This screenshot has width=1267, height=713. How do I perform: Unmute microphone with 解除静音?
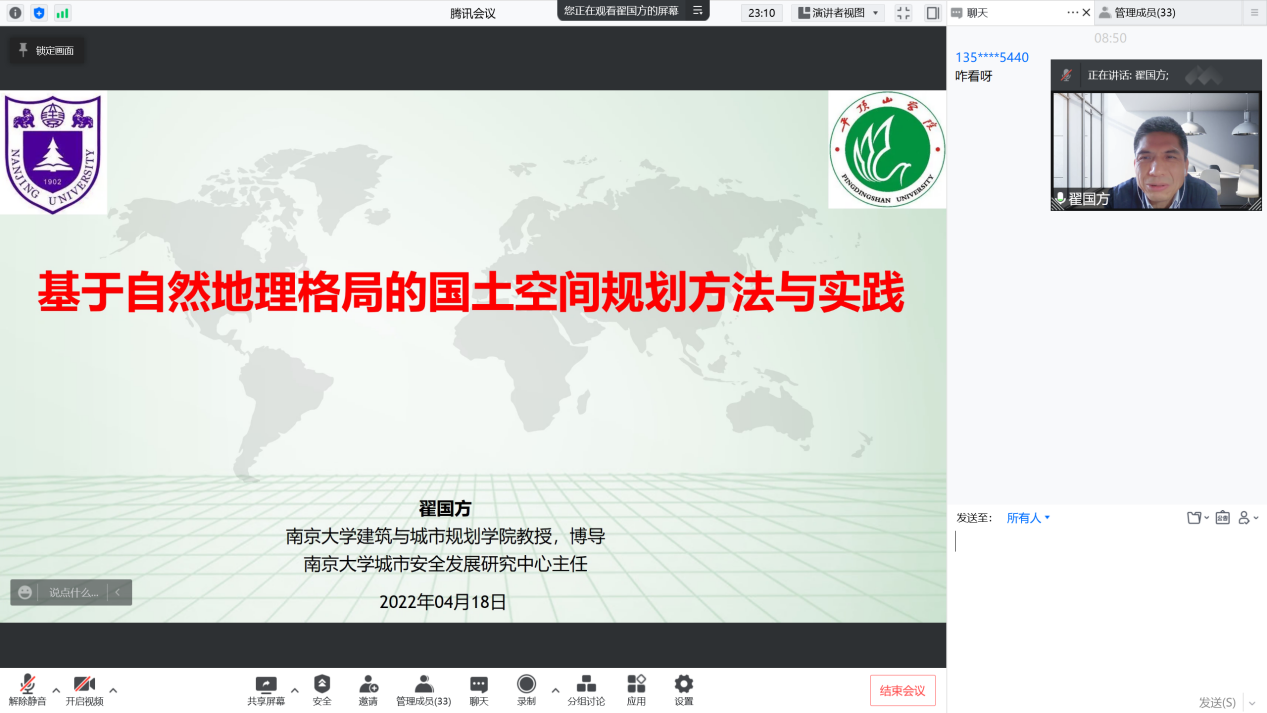(28, 689)
